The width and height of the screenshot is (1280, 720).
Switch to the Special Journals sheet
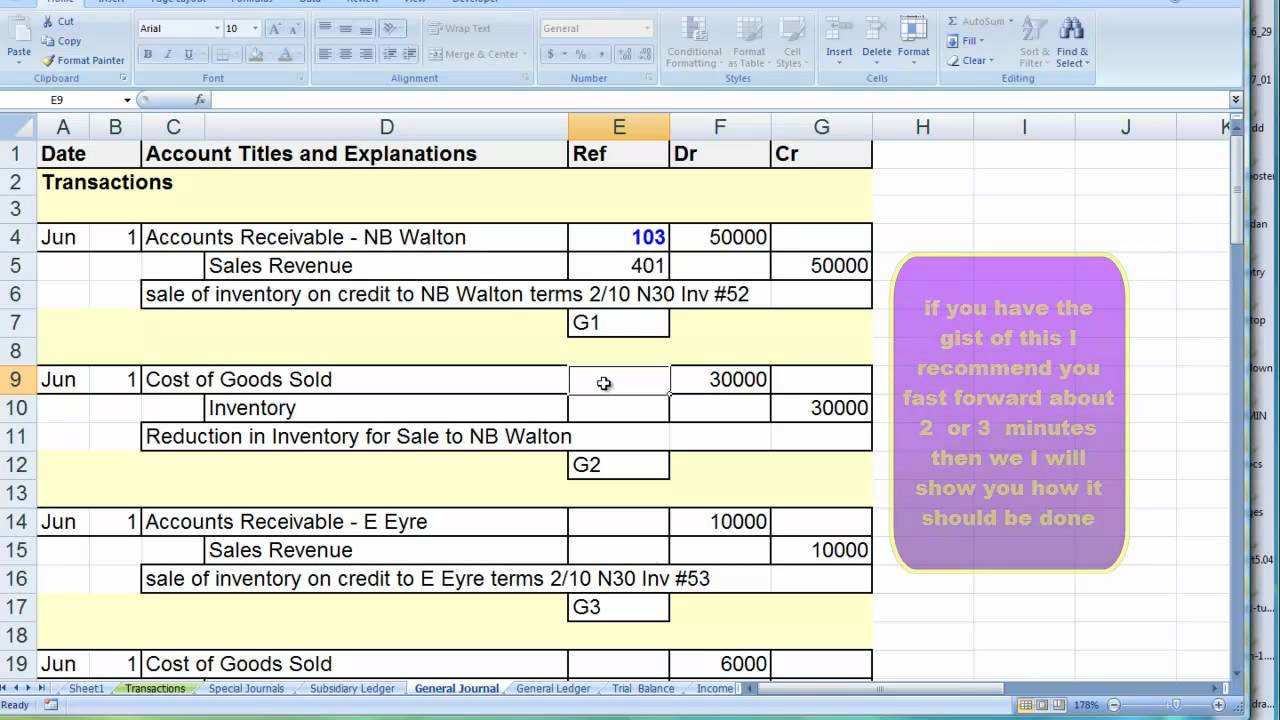(246, 689)
